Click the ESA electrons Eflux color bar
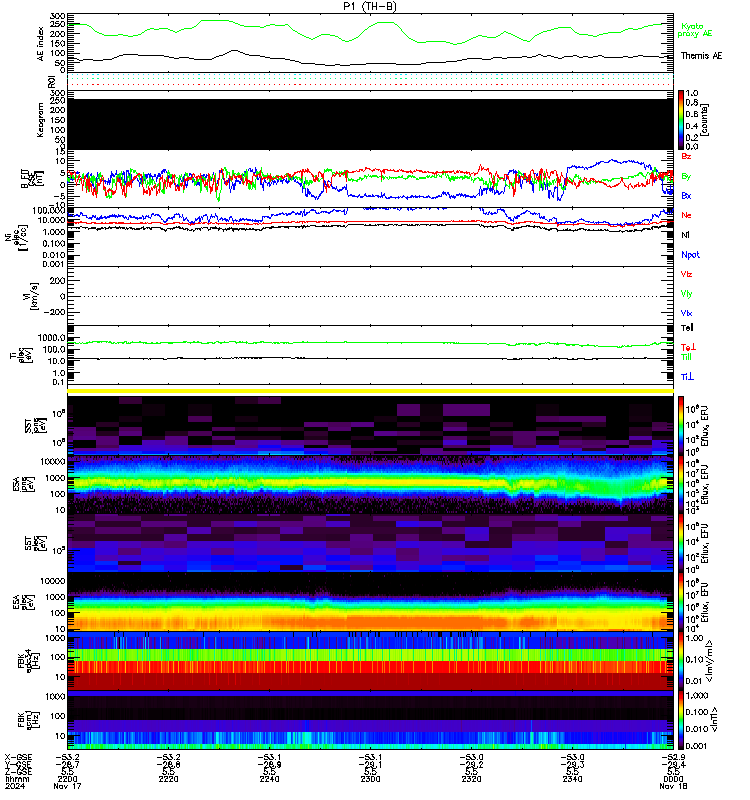 pos(681,601)
